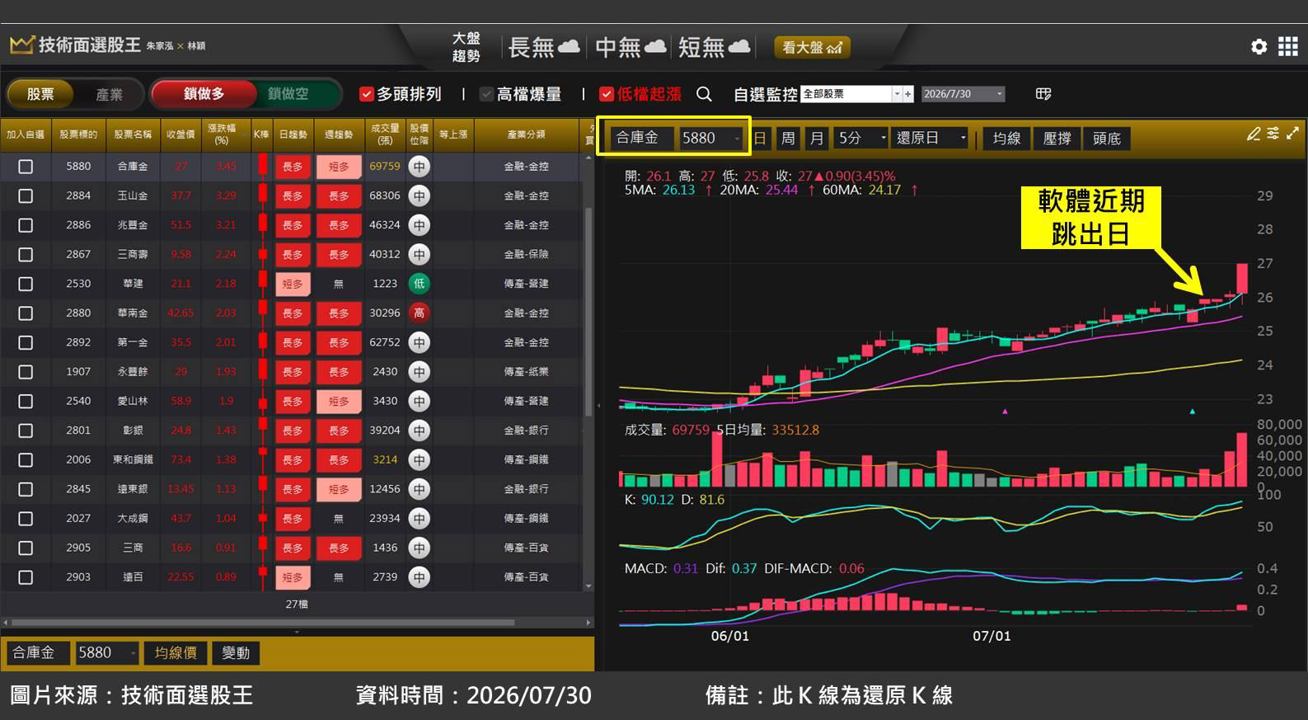1308x720 pixels.
Task: Click 變動 button
Action: point(236,653)
